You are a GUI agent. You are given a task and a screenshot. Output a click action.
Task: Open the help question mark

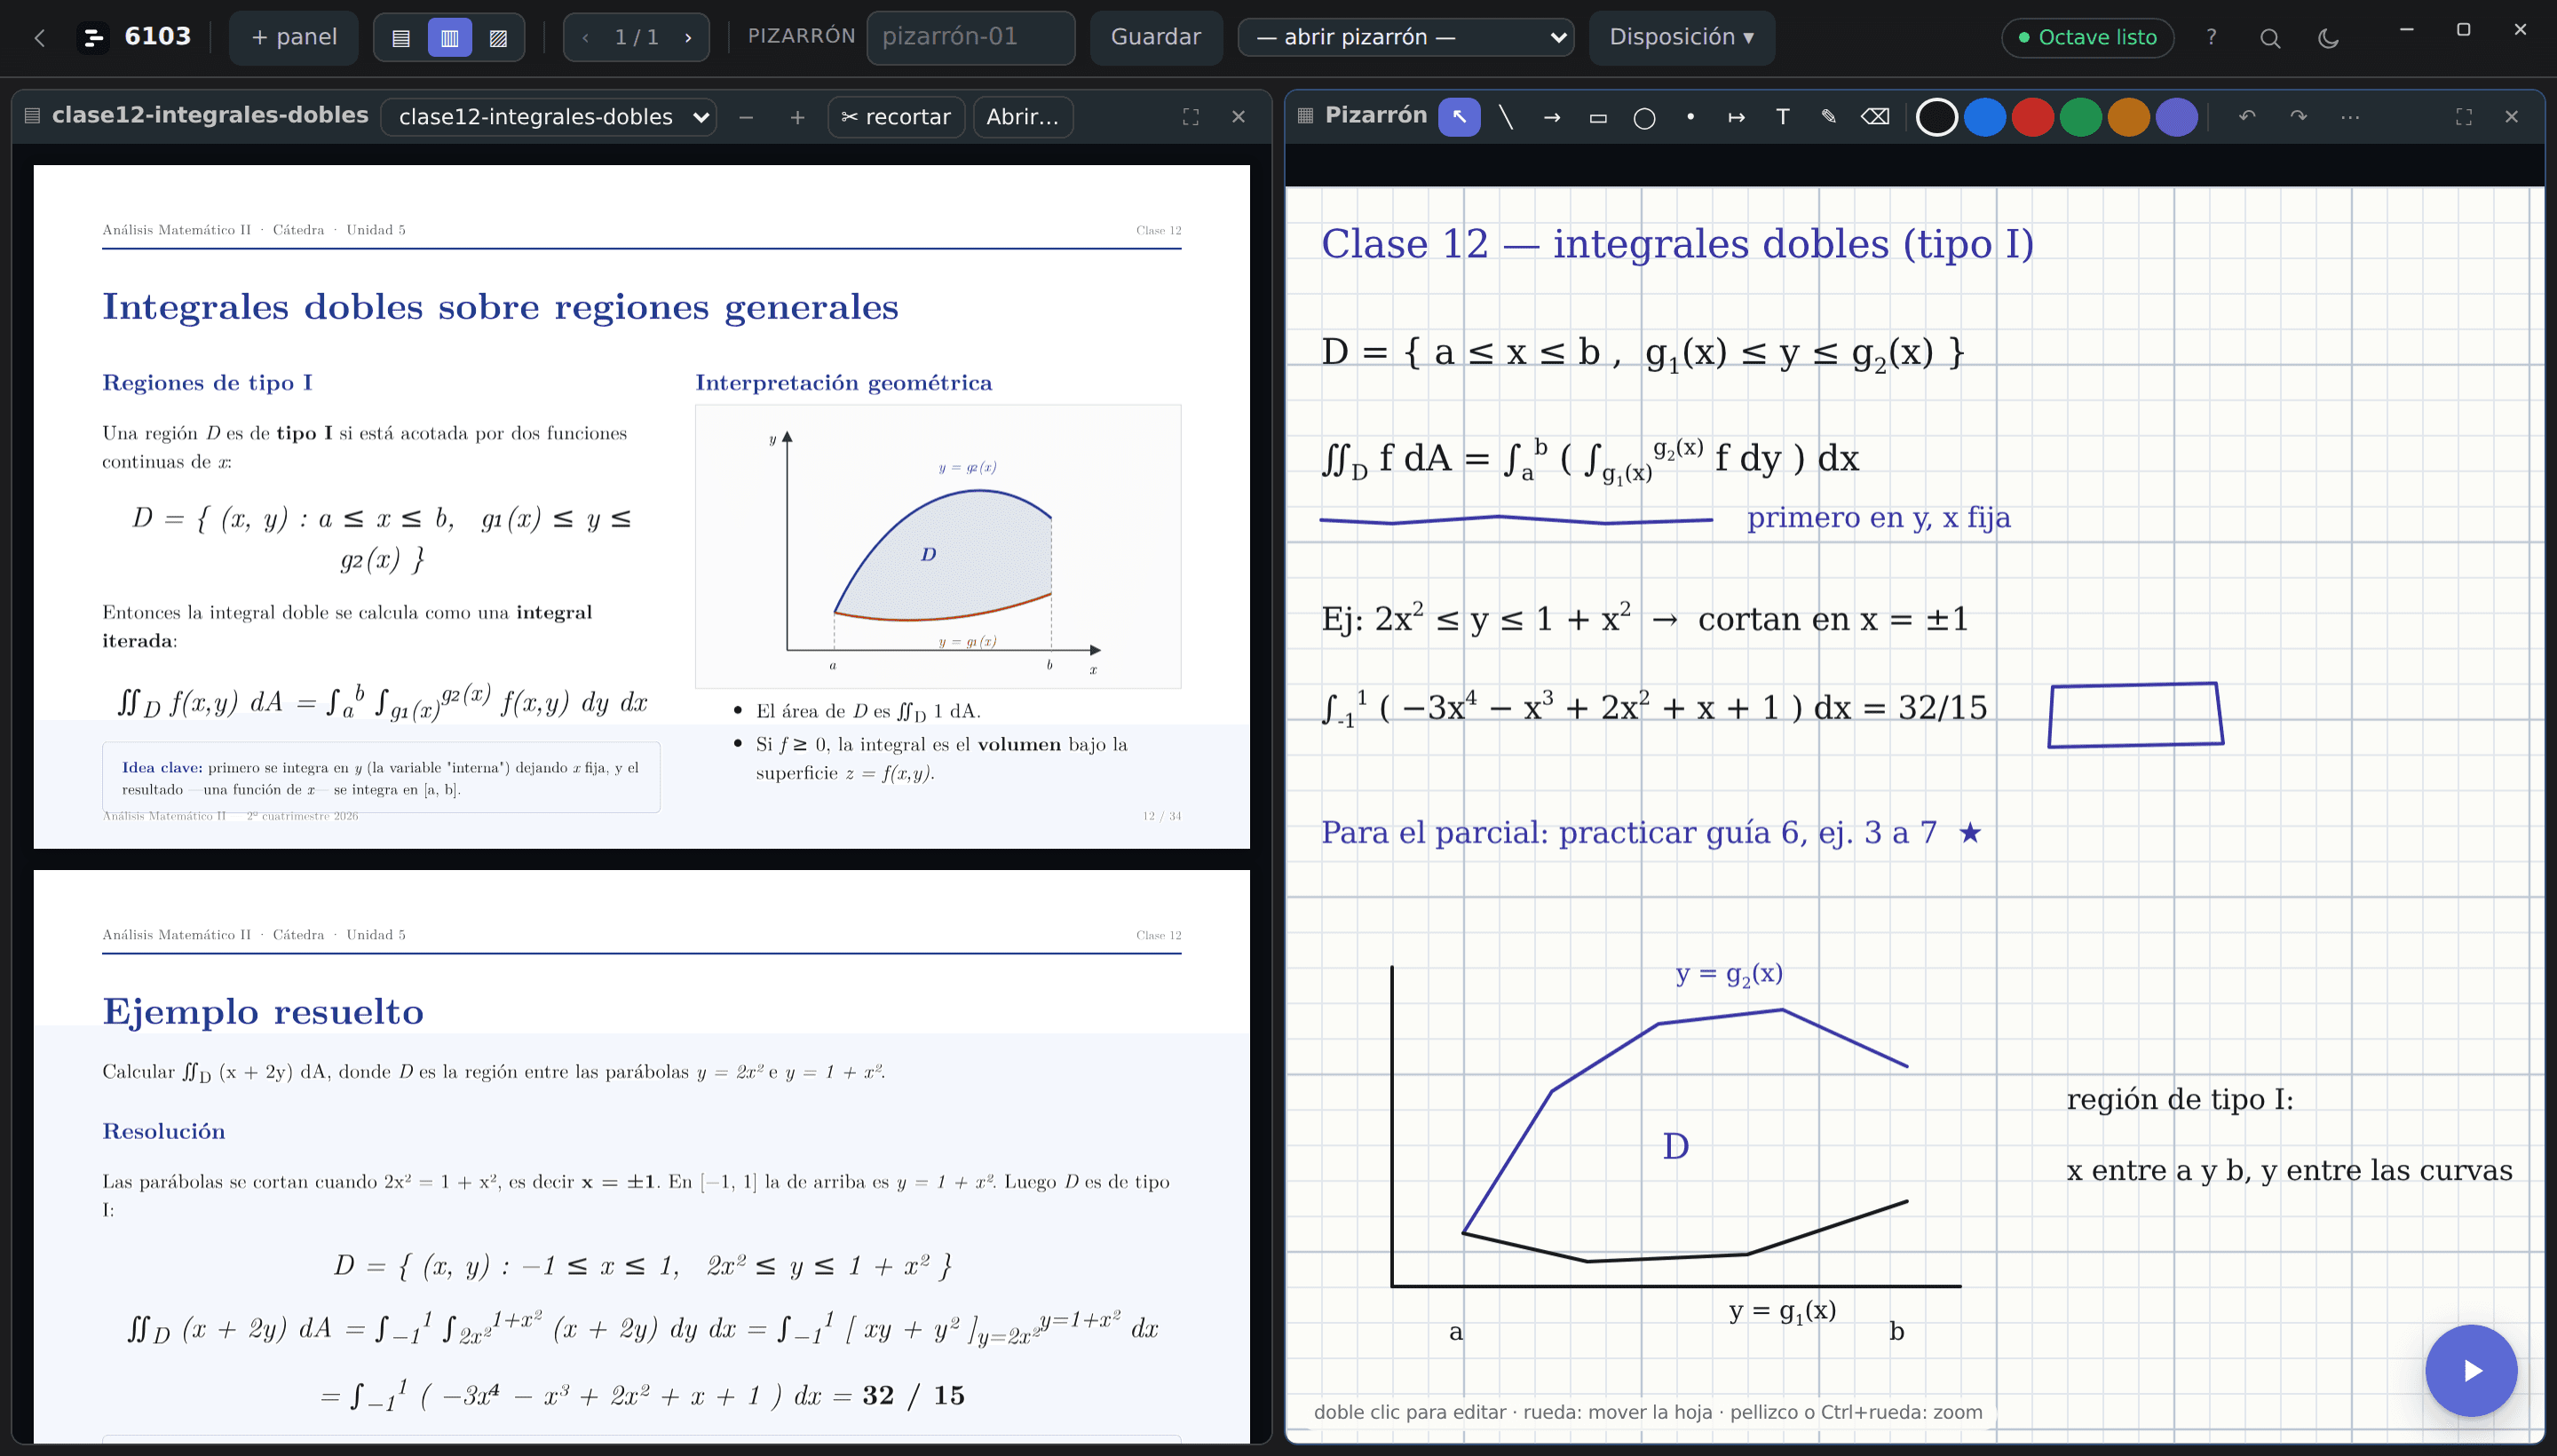pyautogui.click(x=2211, y=38)
